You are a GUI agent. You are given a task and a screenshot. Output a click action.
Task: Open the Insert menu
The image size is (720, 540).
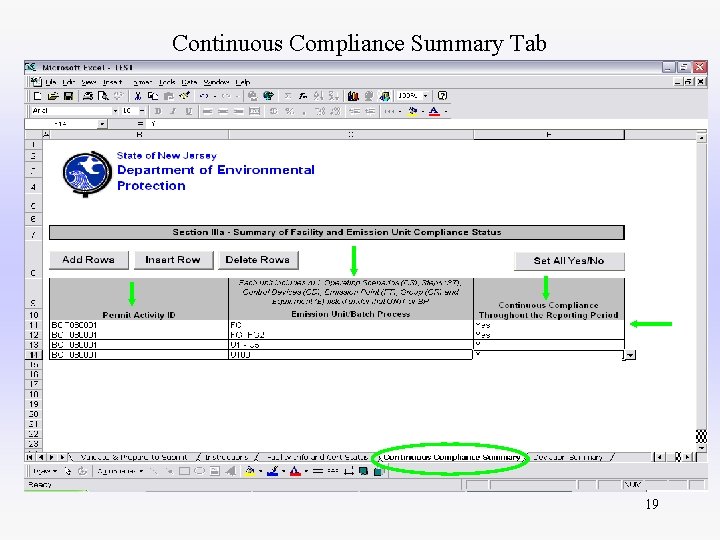pyautogui.click(x=112, y=82)
